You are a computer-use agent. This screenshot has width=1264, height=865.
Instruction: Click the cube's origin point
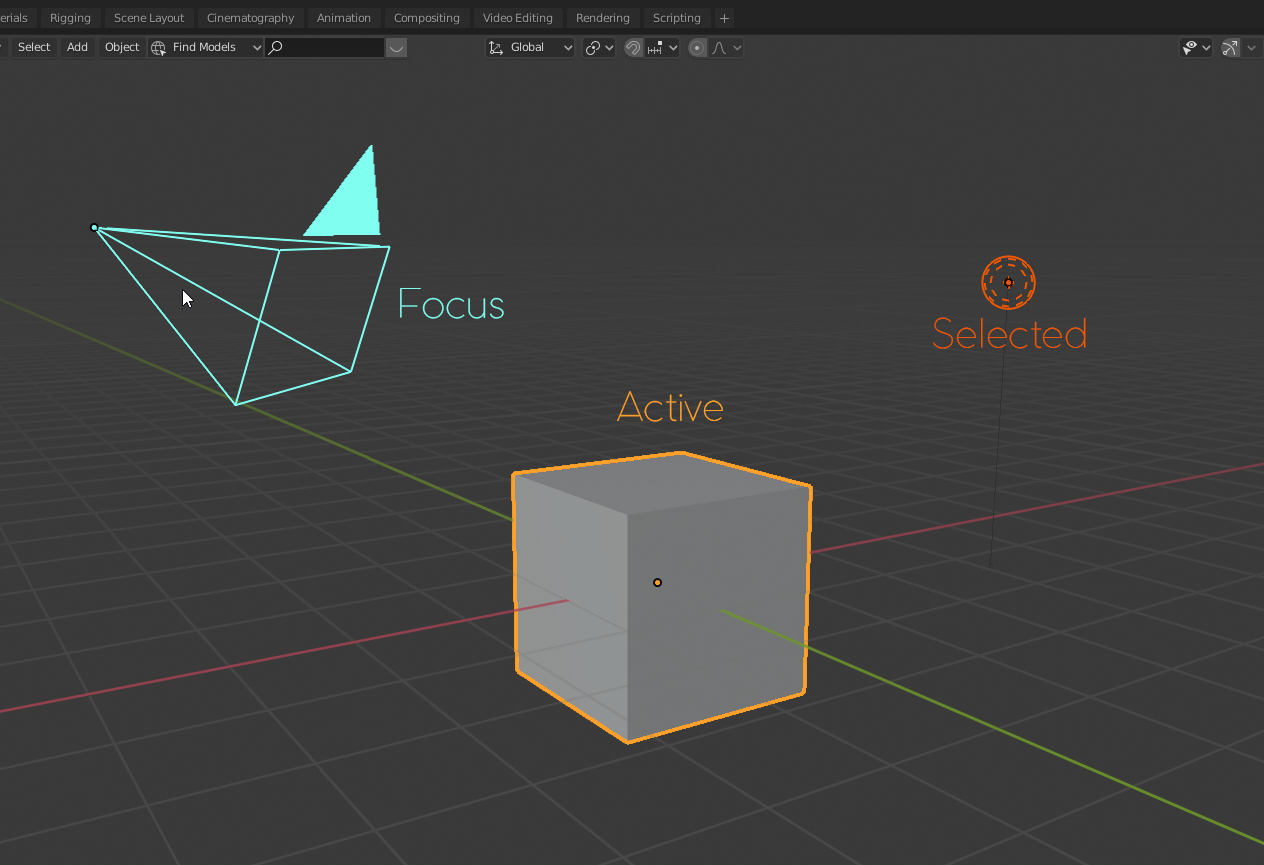coord(657,582)
